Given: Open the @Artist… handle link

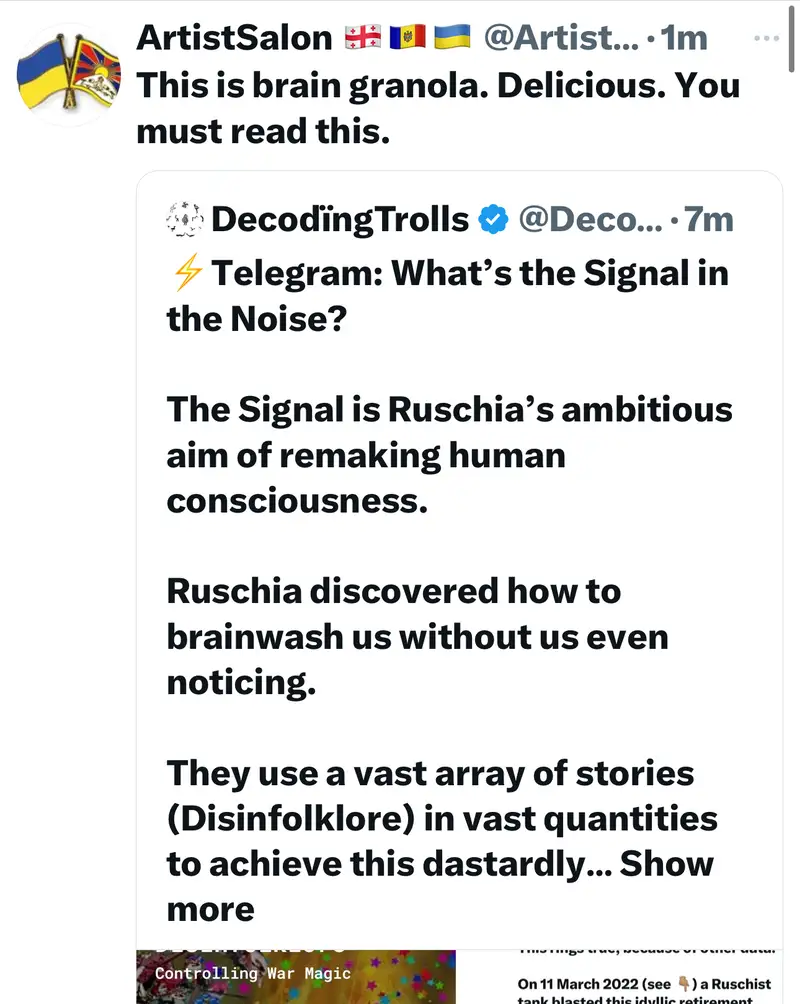Looking at the screenshot, I should click(x=561, y=38).
